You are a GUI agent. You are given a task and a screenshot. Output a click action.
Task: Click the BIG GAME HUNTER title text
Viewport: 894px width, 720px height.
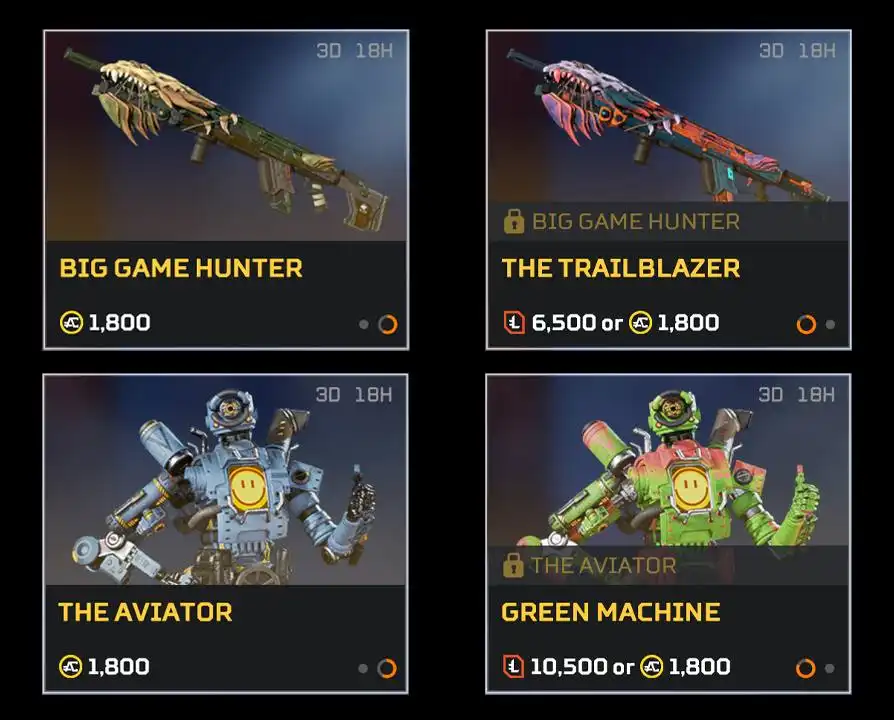click(181, 269)
